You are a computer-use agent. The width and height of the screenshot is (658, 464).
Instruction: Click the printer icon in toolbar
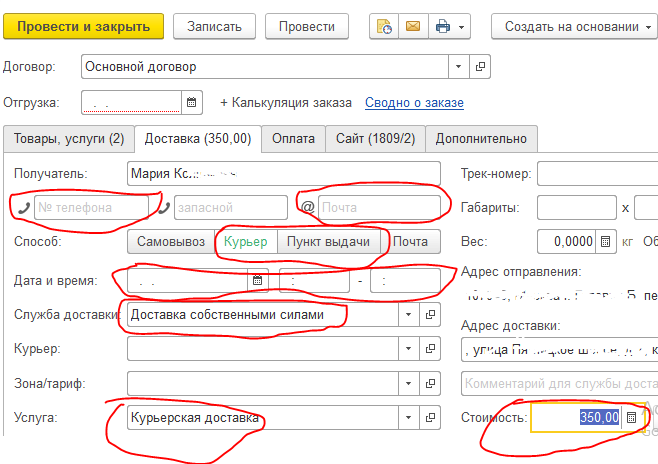441,27
